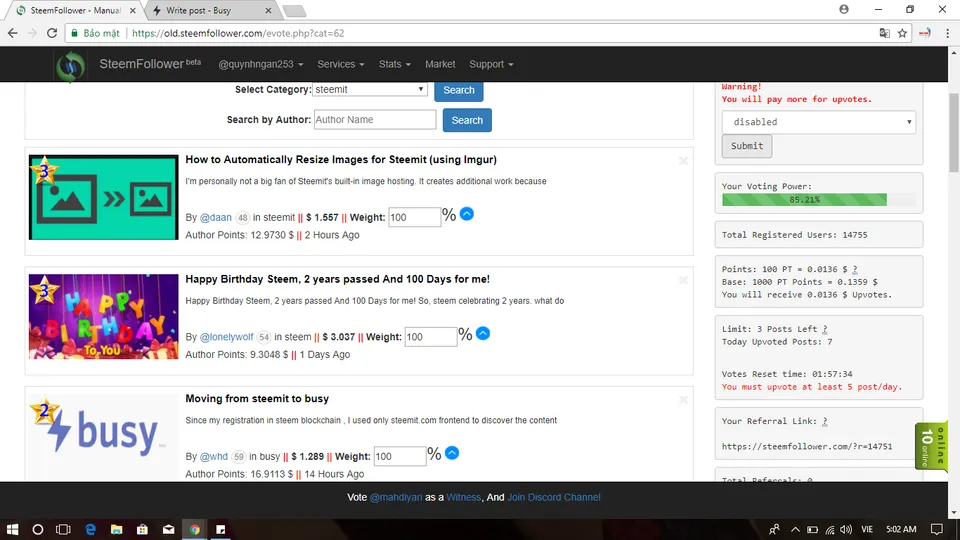
Task: Click the browser address bar URL
Action: [238, 33]
